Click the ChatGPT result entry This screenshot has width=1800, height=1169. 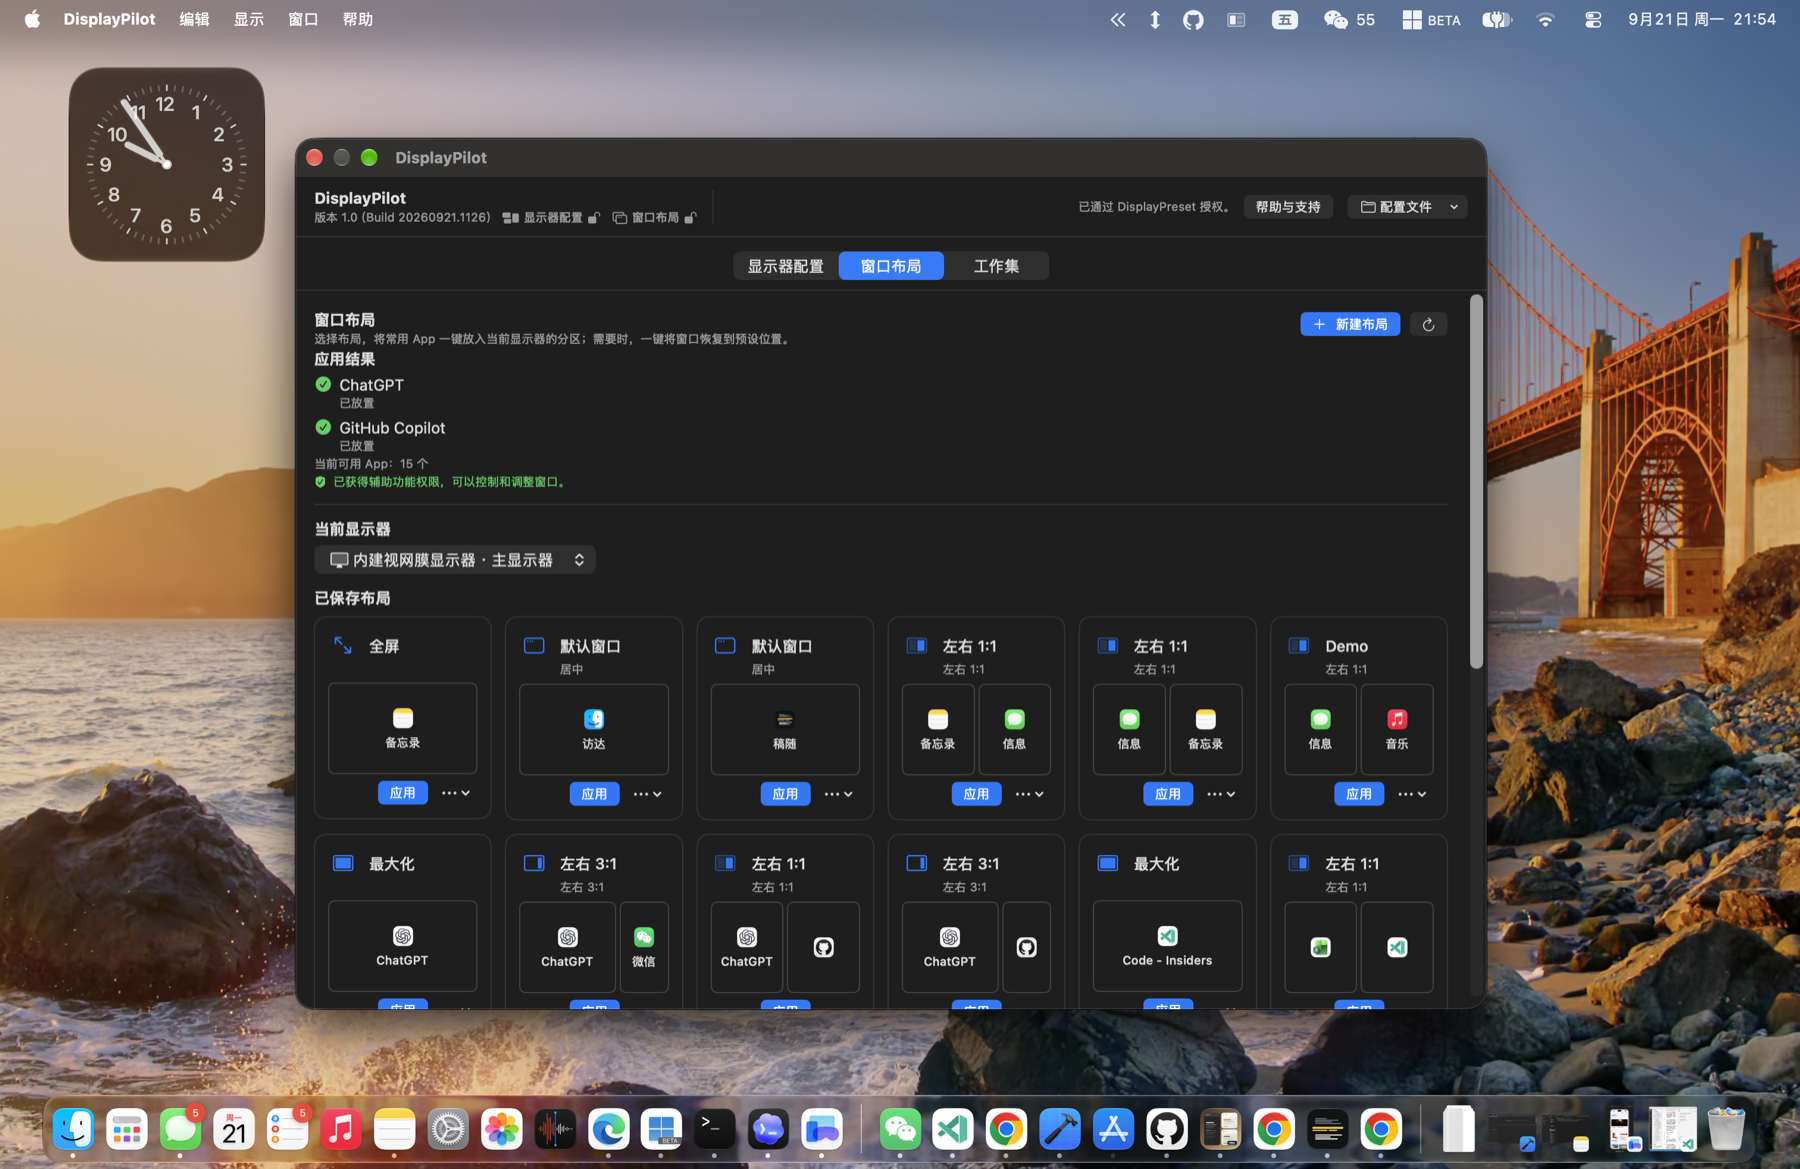[x=360, y=392]
